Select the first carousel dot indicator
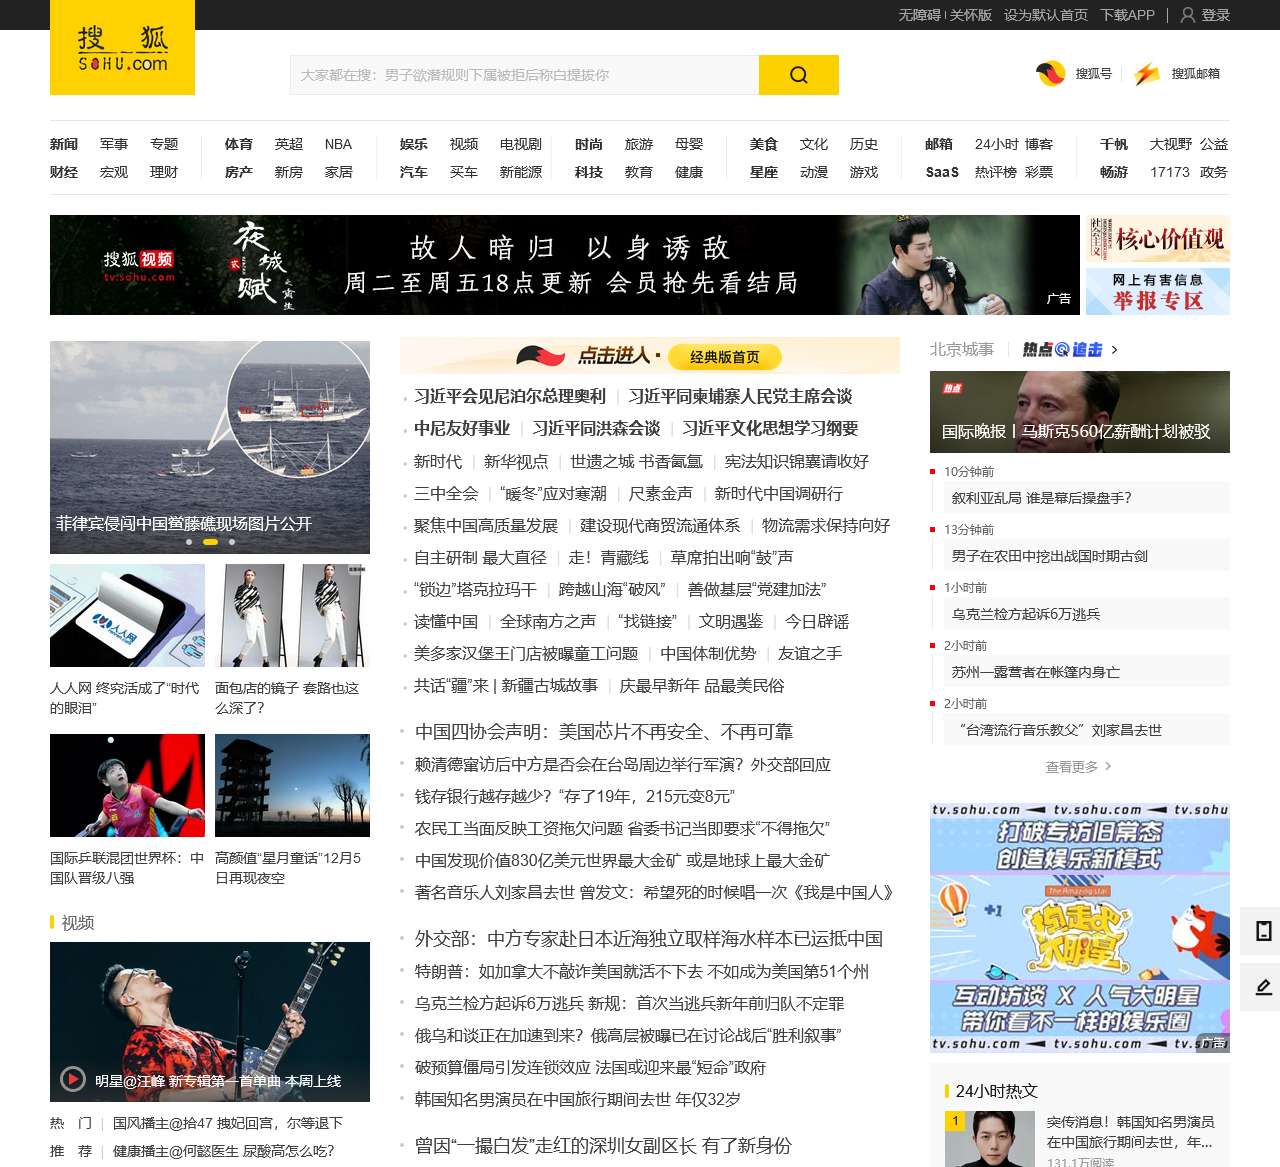 click(x=189, y=542)
